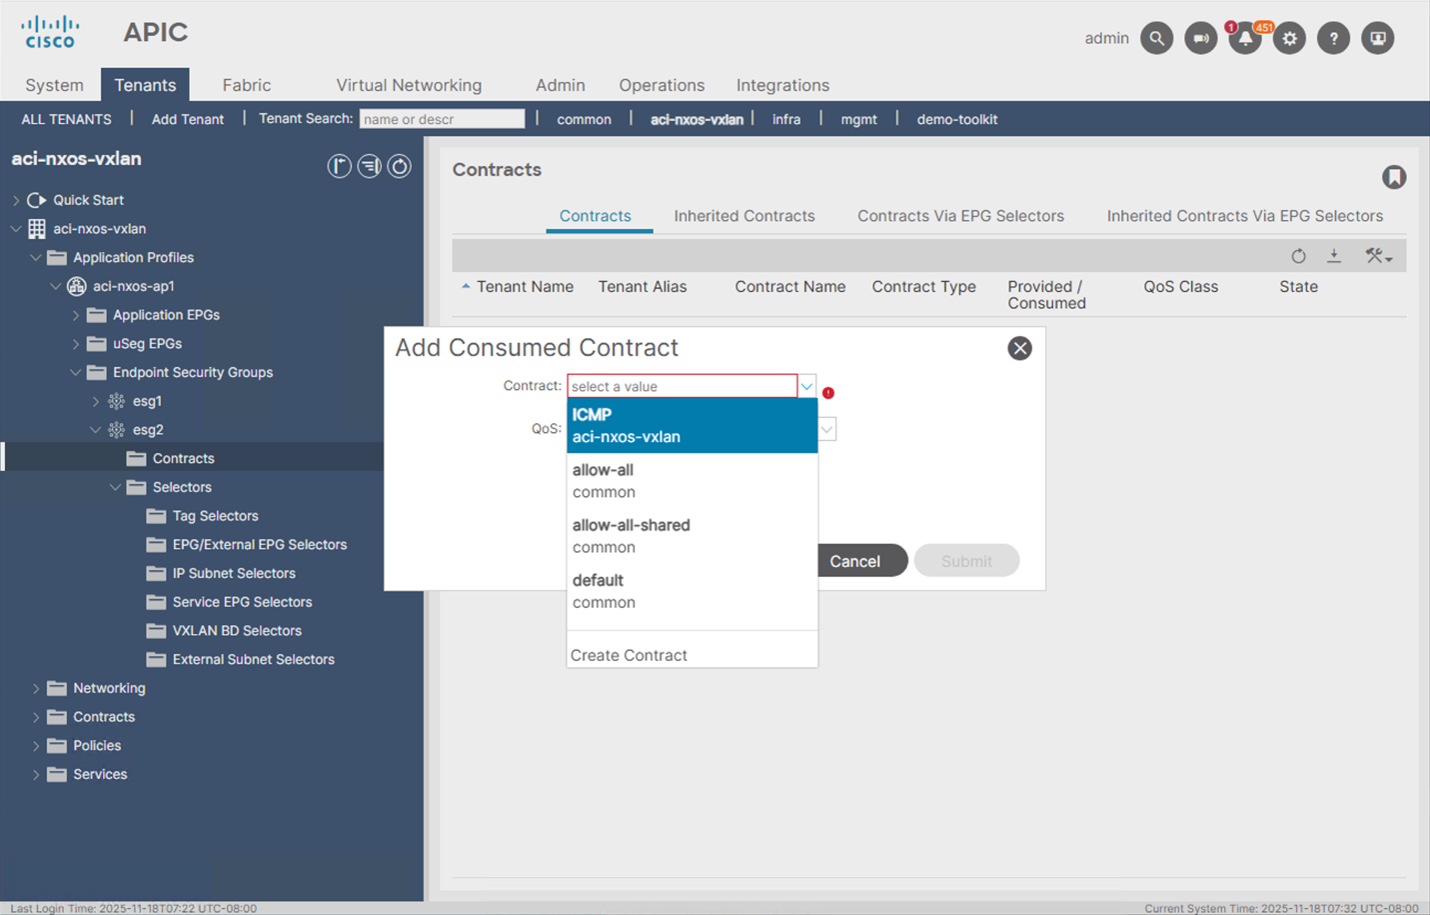Click the Submit button
The image size is (1430, 915).
click(x=966, y=561)
